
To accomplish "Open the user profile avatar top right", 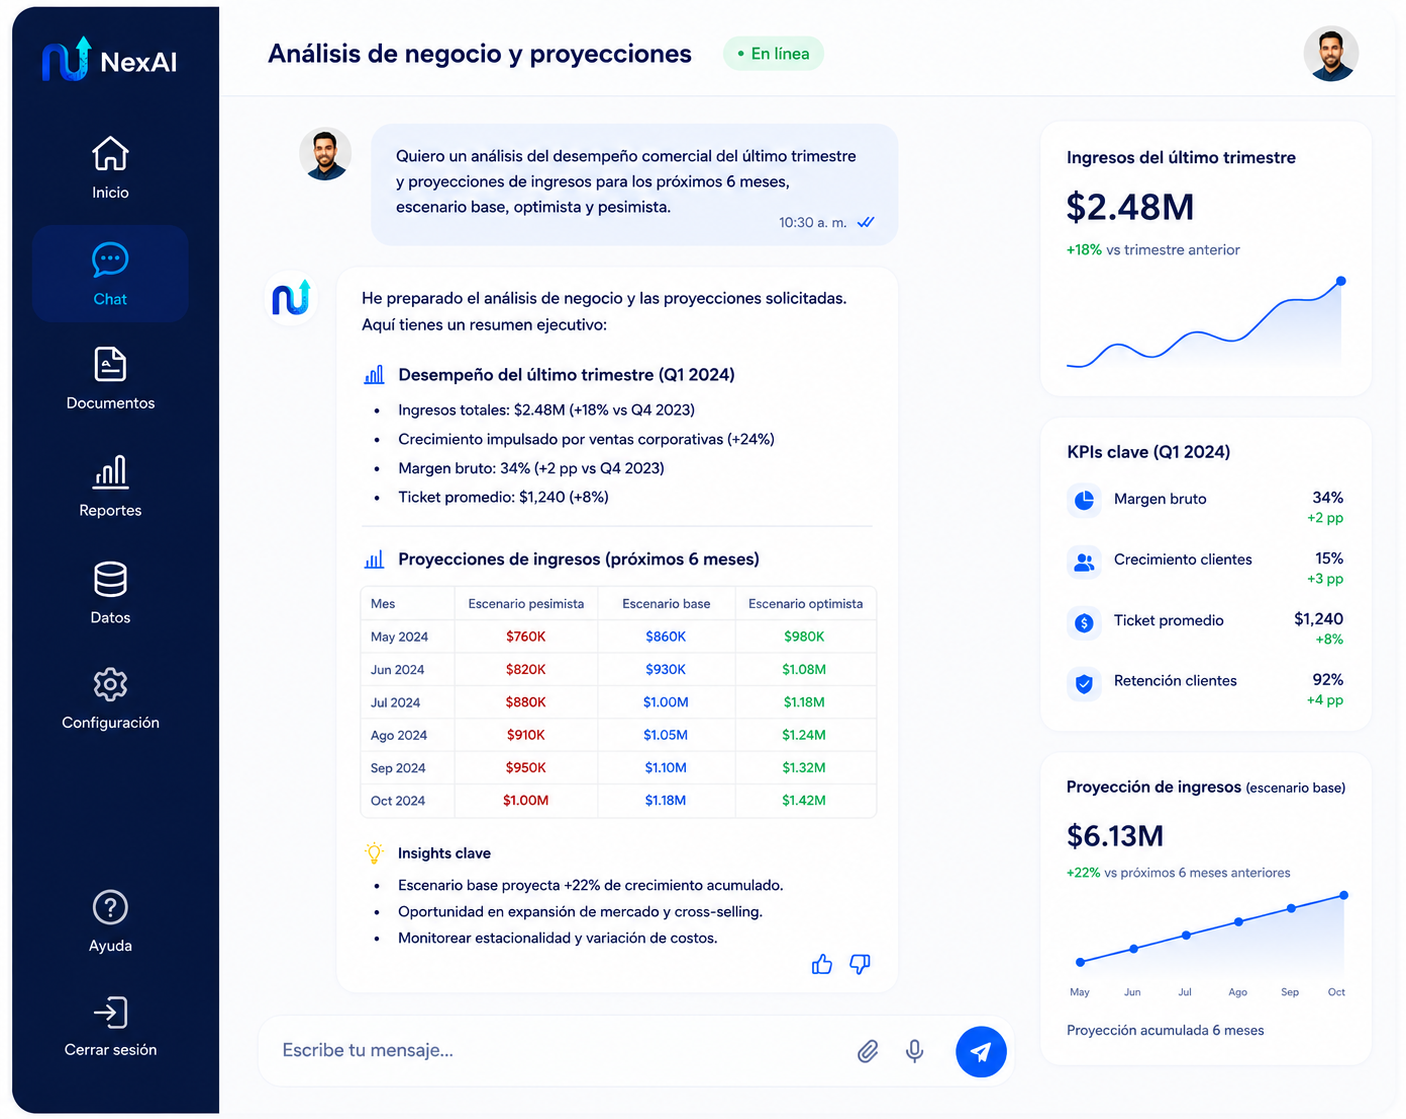I will pos(1331,54).
